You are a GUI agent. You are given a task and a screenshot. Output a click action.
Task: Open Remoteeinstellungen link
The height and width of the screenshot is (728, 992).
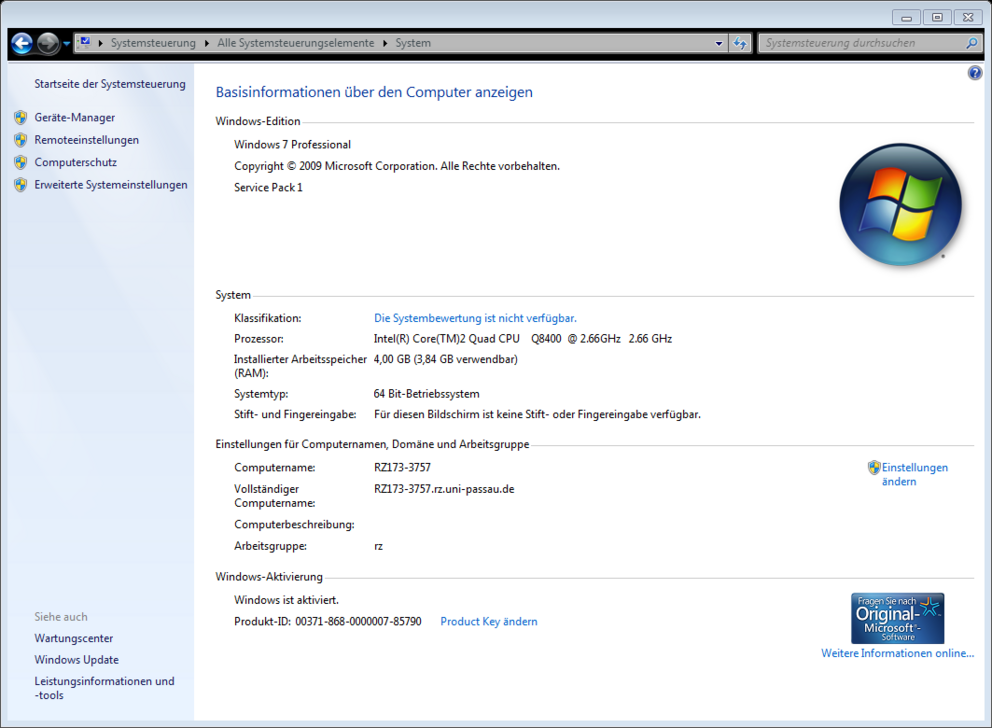87,140
